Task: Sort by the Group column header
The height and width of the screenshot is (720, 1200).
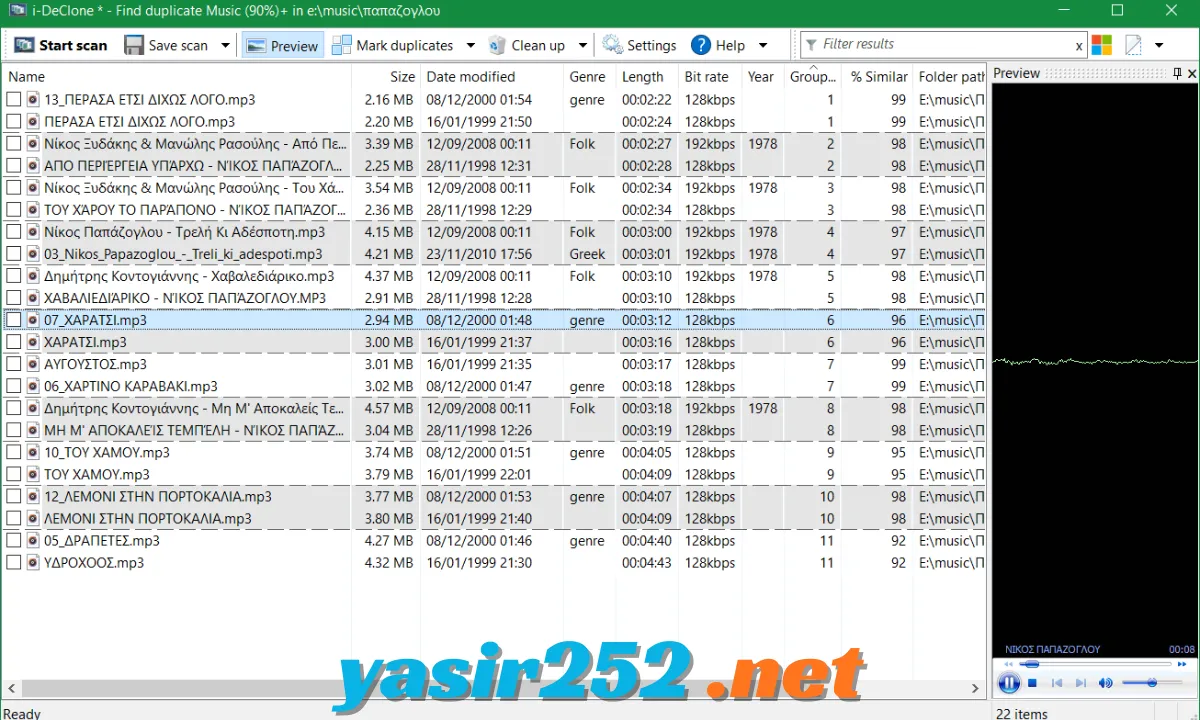Action: tap(812, 76)
